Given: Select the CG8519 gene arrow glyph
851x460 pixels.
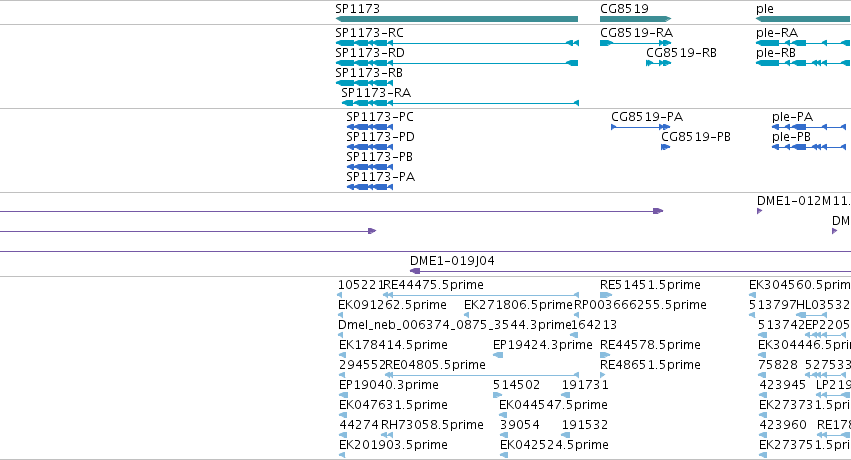Looking at the screenshot, I should coord(636,19).
